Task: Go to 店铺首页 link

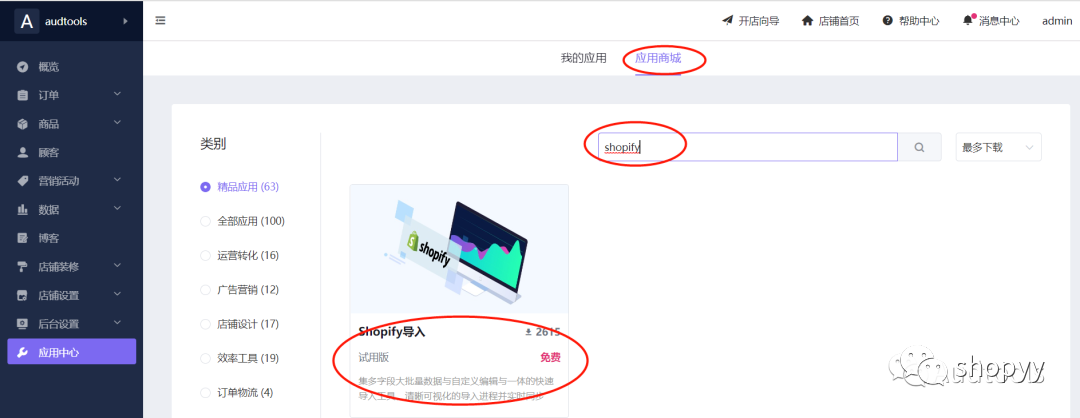Action: tap(831, 21)
